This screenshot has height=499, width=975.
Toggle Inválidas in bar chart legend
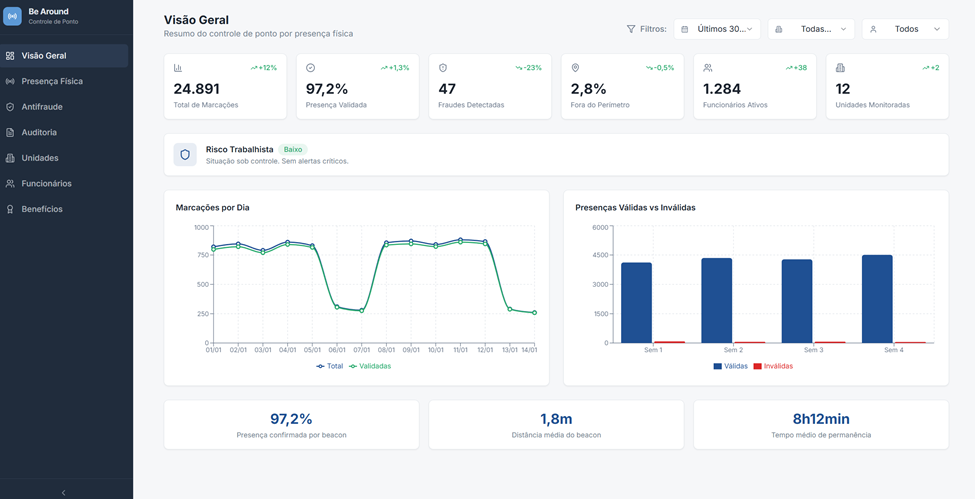pos(773,366)
